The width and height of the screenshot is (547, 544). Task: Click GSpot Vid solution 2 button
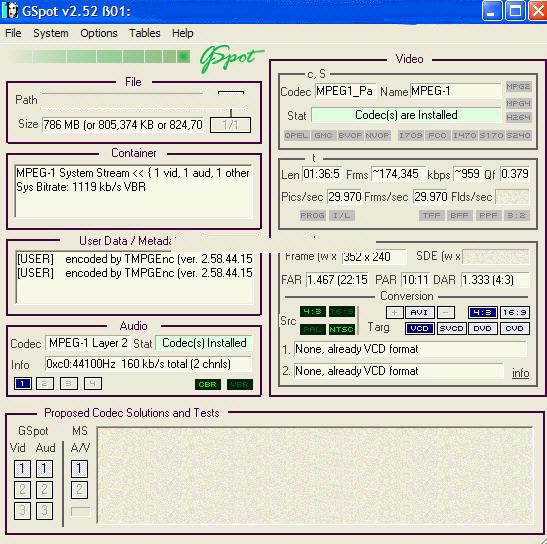[x=22, y=490]
